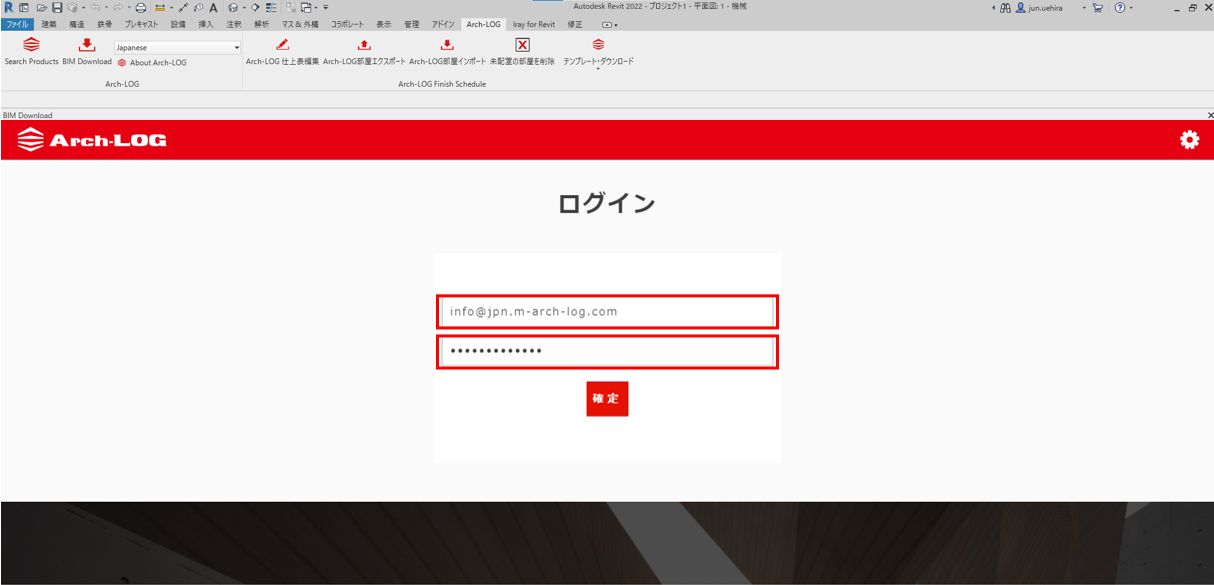This screenshot has height=585, width=1214.
Task: Click the Arch-LOG Finish Schedule panel label
Action: (x=442, y=84)
